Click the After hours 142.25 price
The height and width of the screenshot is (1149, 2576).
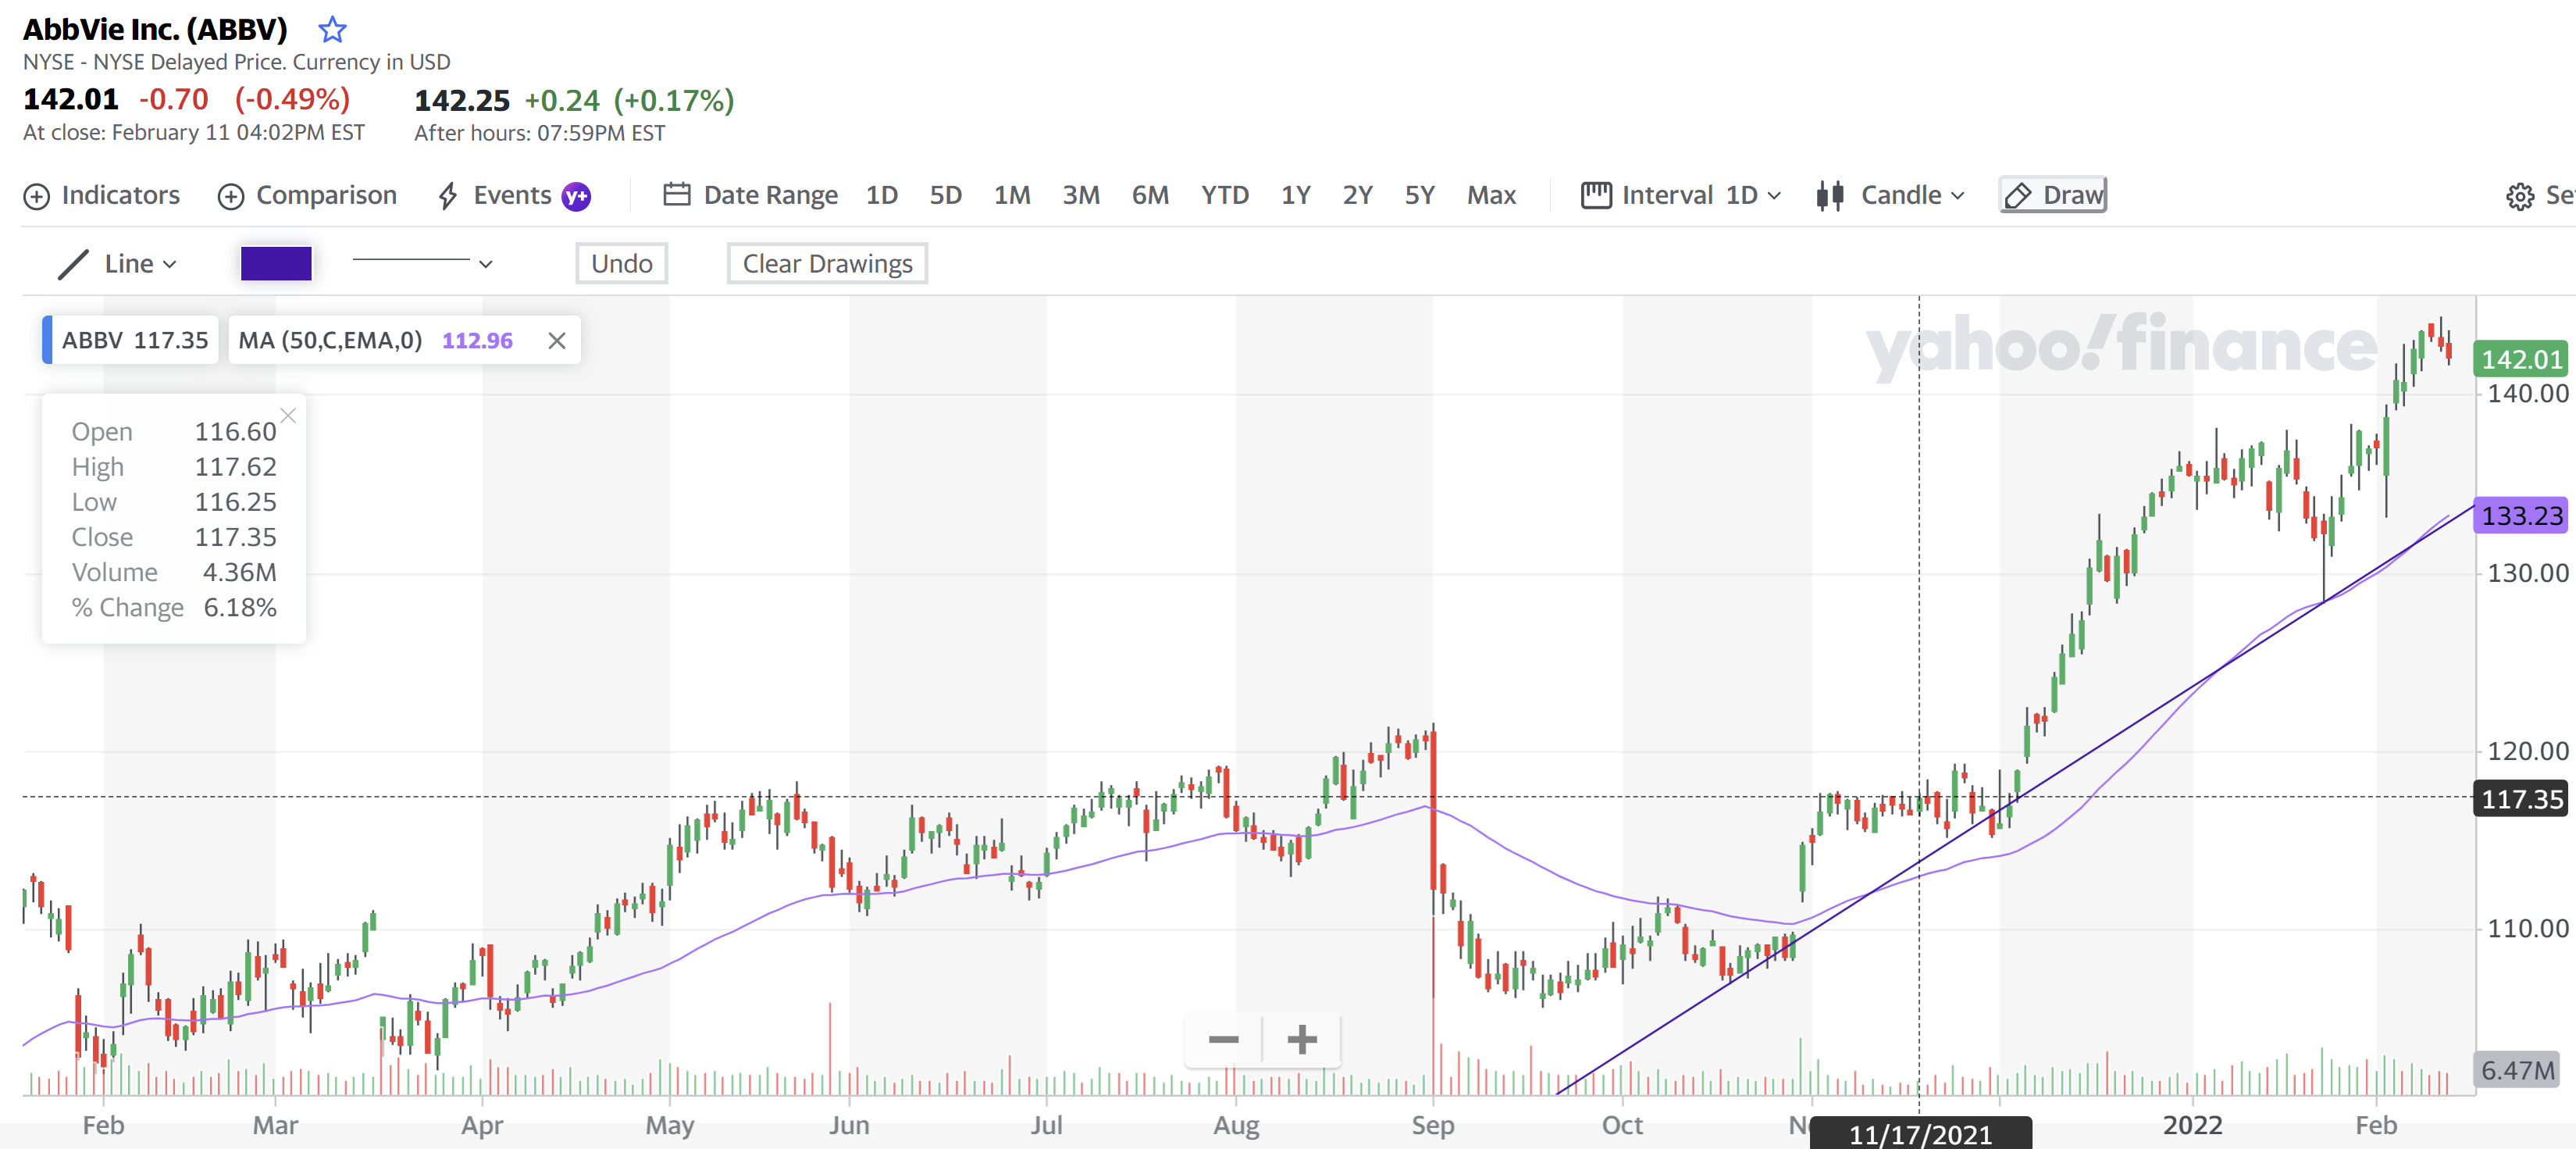tap(462, 100)
